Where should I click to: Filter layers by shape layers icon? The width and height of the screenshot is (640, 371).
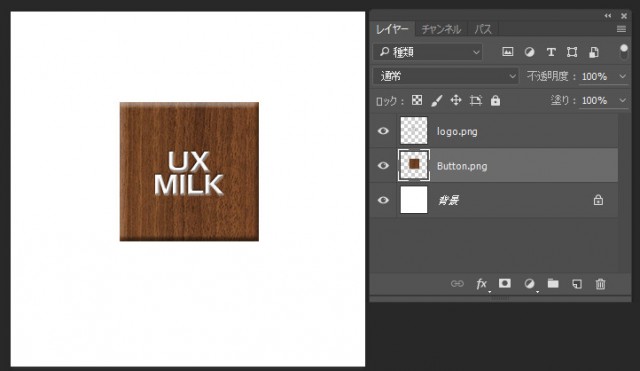(572, 52)
